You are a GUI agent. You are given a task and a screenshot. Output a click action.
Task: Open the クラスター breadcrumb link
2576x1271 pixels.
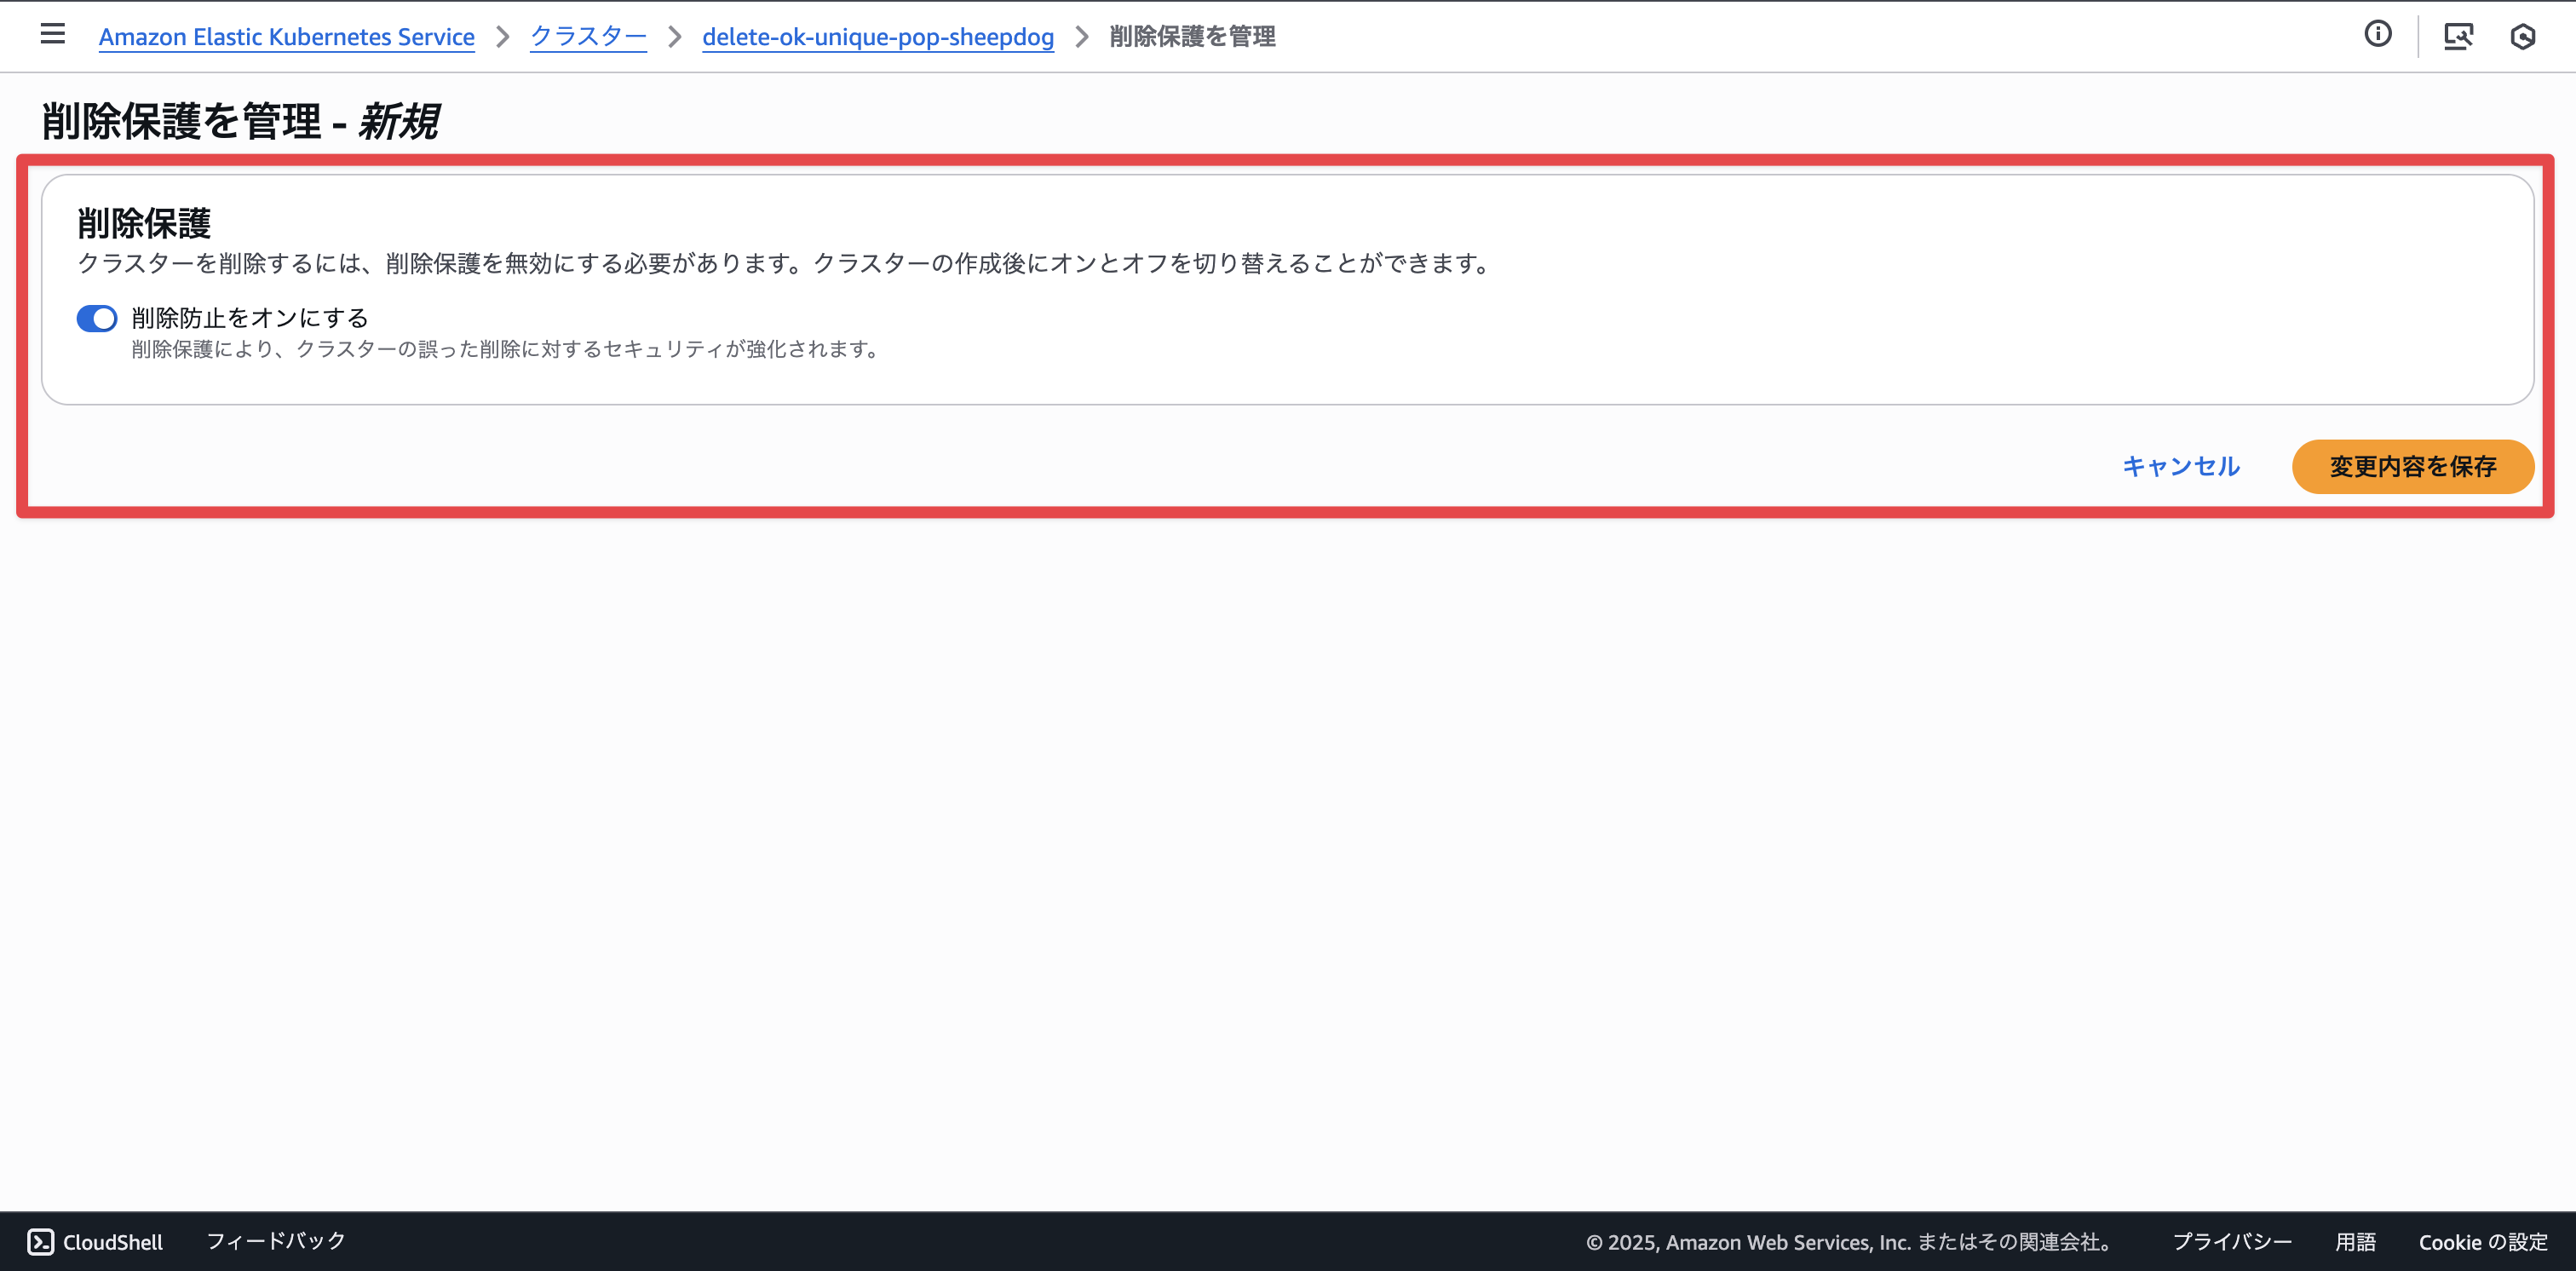coord(588,37)
